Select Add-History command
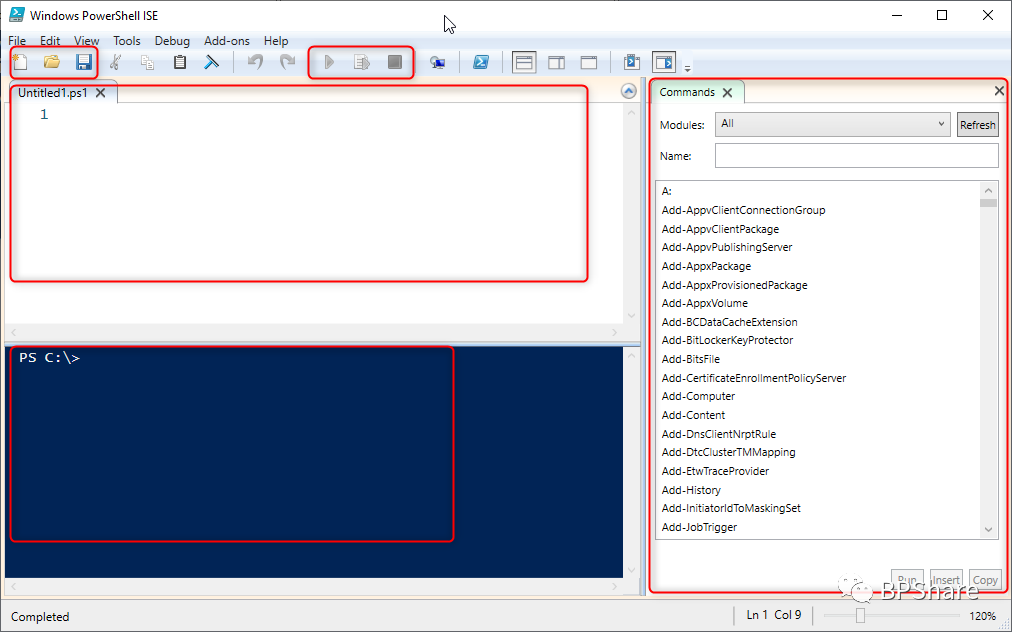Screen dimensions: 1012x632 (691, 491)
